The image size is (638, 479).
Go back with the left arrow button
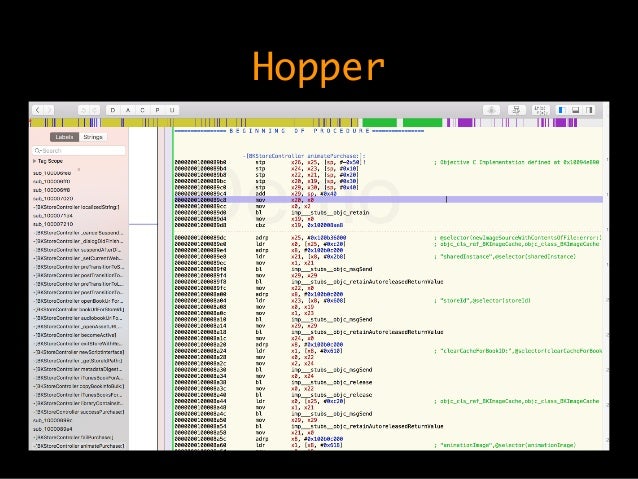pyautogui.click(x=37, y=110)
